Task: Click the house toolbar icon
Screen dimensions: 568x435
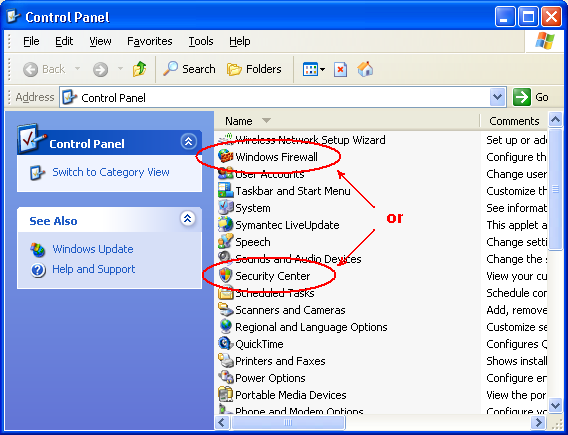Action: pos(365,69)
